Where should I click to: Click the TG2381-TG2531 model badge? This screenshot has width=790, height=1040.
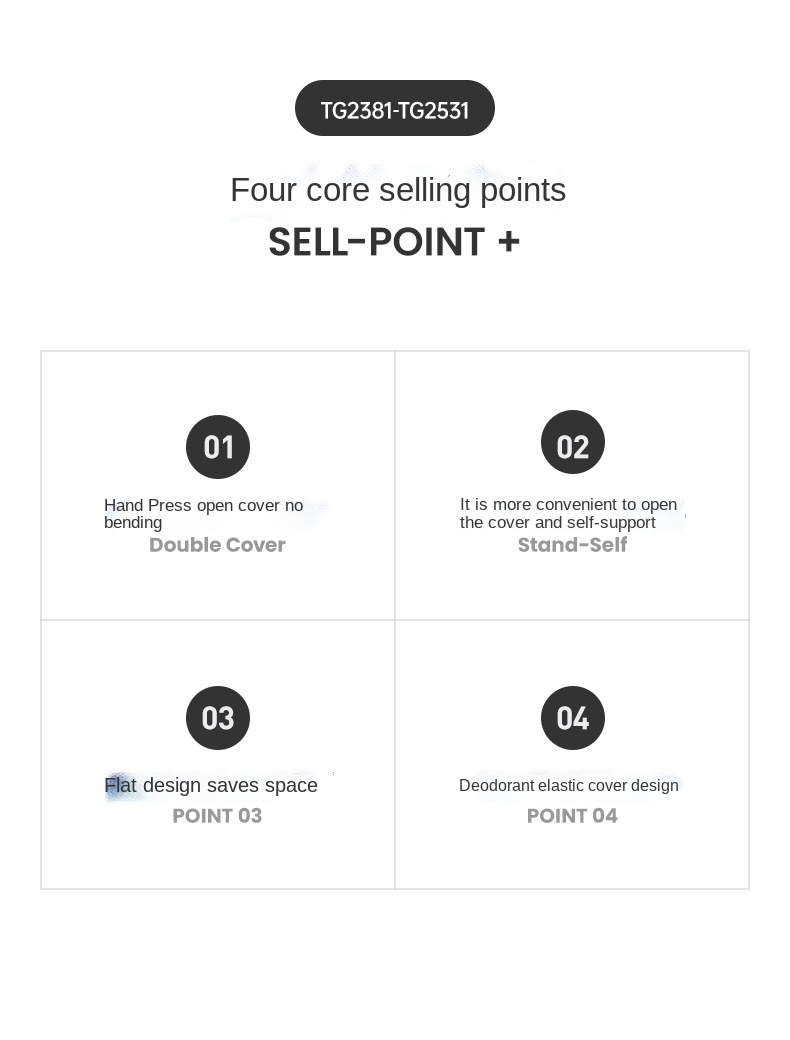pyautogui.click(x=395, y=109)
